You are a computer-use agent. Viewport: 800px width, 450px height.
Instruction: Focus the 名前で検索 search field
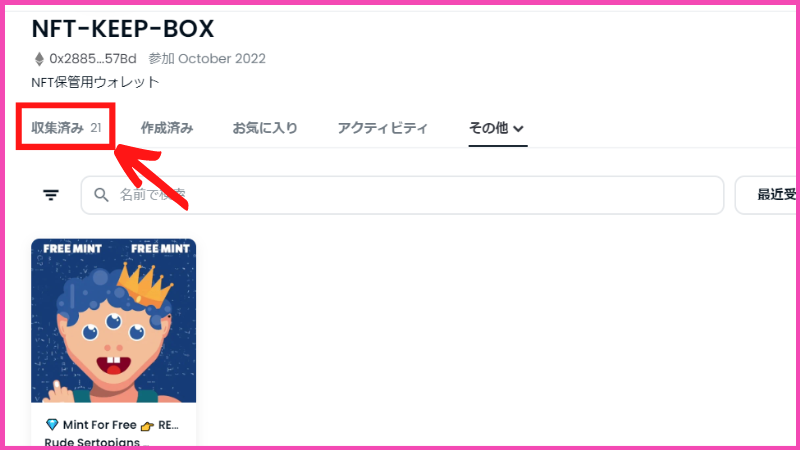coord(402,195)
